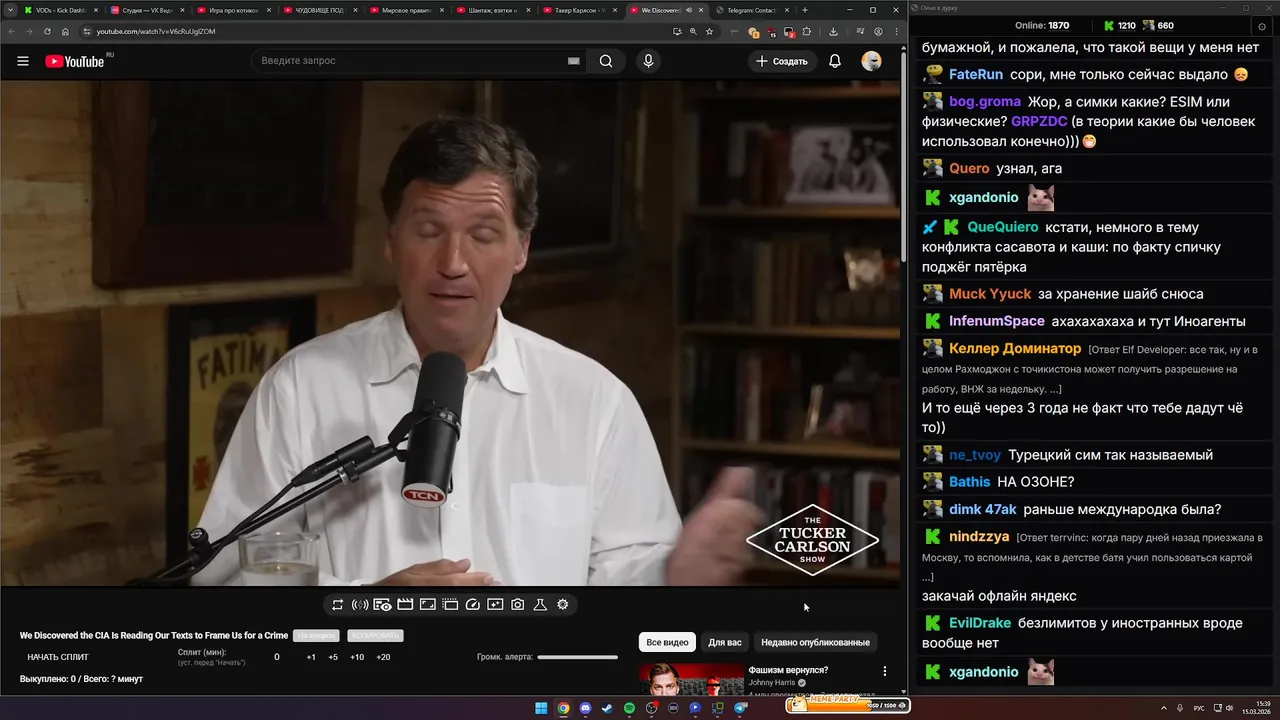1280x720 pixels.
Task: Select the Все видео filter chip
Action: (667, 642)
